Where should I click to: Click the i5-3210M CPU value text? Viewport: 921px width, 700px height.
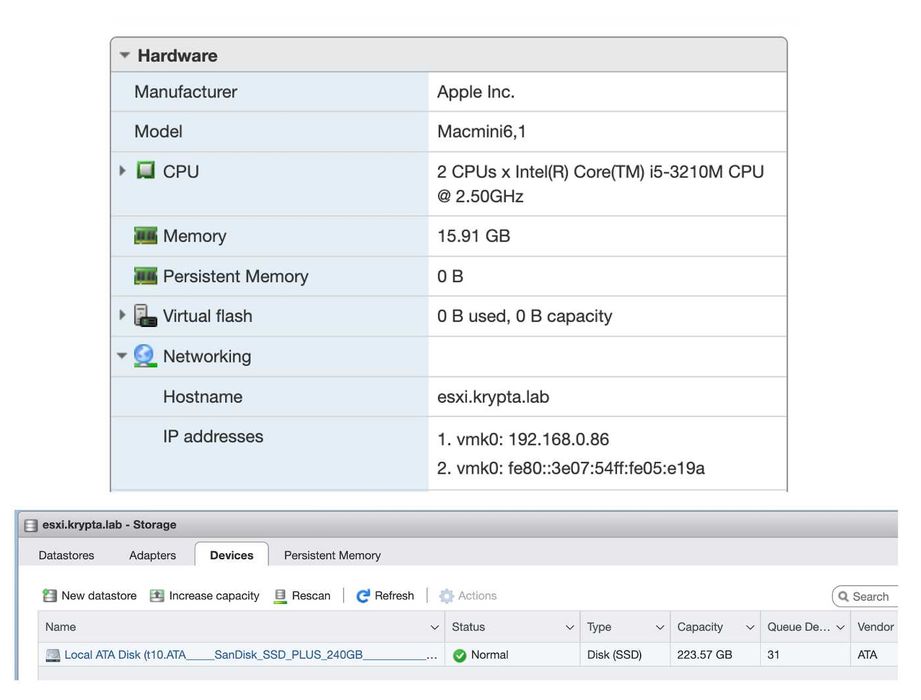pyautogui.click(x=600, y=183)
